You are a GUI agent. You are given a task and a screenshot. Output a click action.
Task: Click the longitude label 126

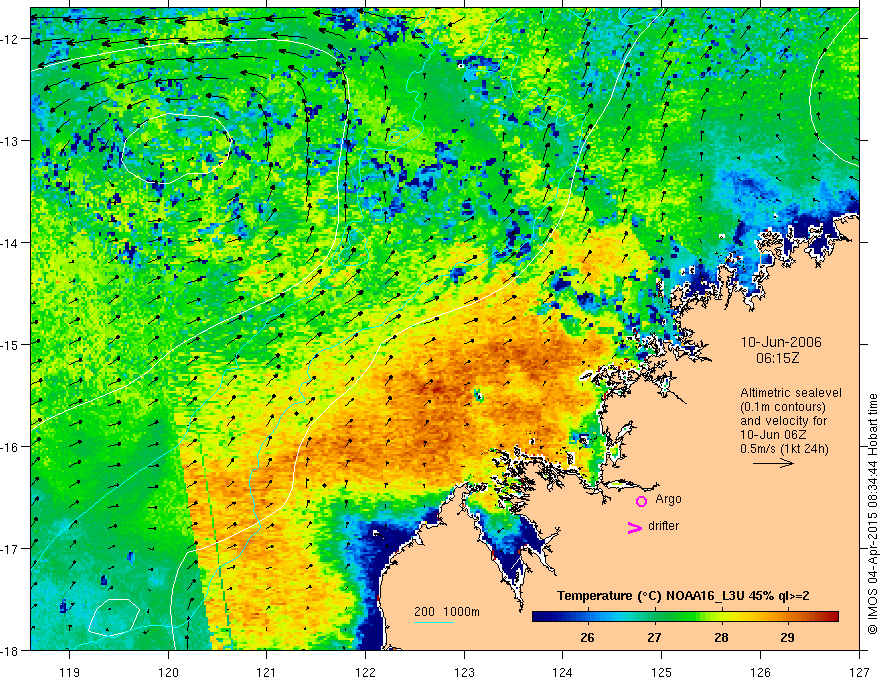[x=760, y=672]
